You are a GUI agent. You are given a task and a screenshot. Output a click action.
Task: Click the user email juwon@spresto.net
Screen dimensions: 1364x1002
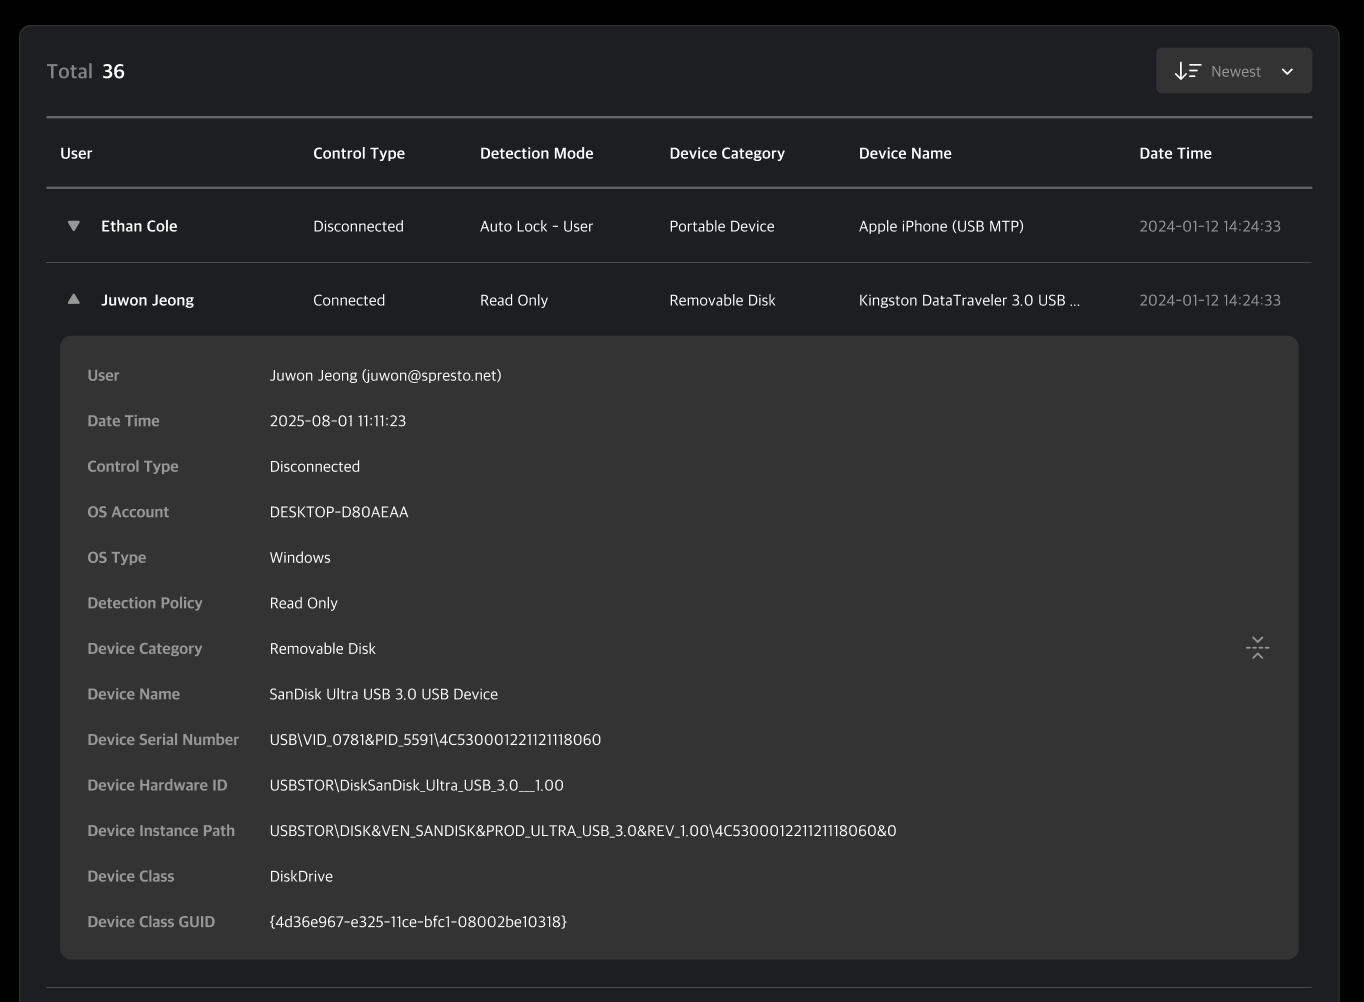[x=431, y=375]
